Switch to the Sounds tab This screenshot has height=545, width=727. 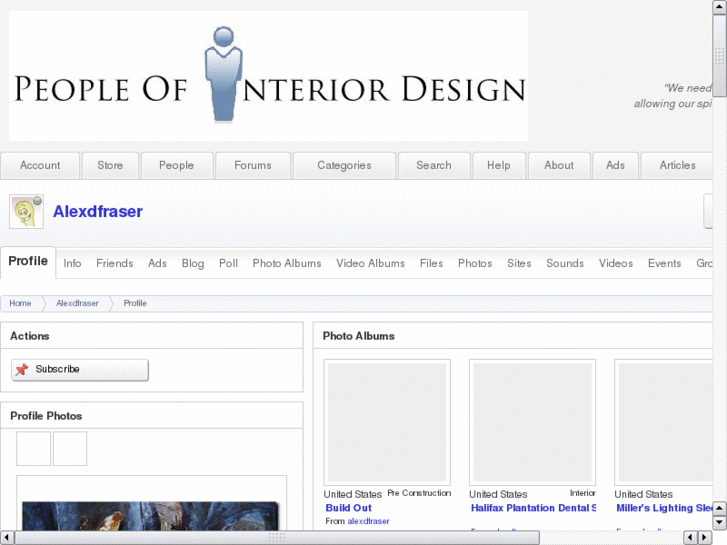coord(565,263)
